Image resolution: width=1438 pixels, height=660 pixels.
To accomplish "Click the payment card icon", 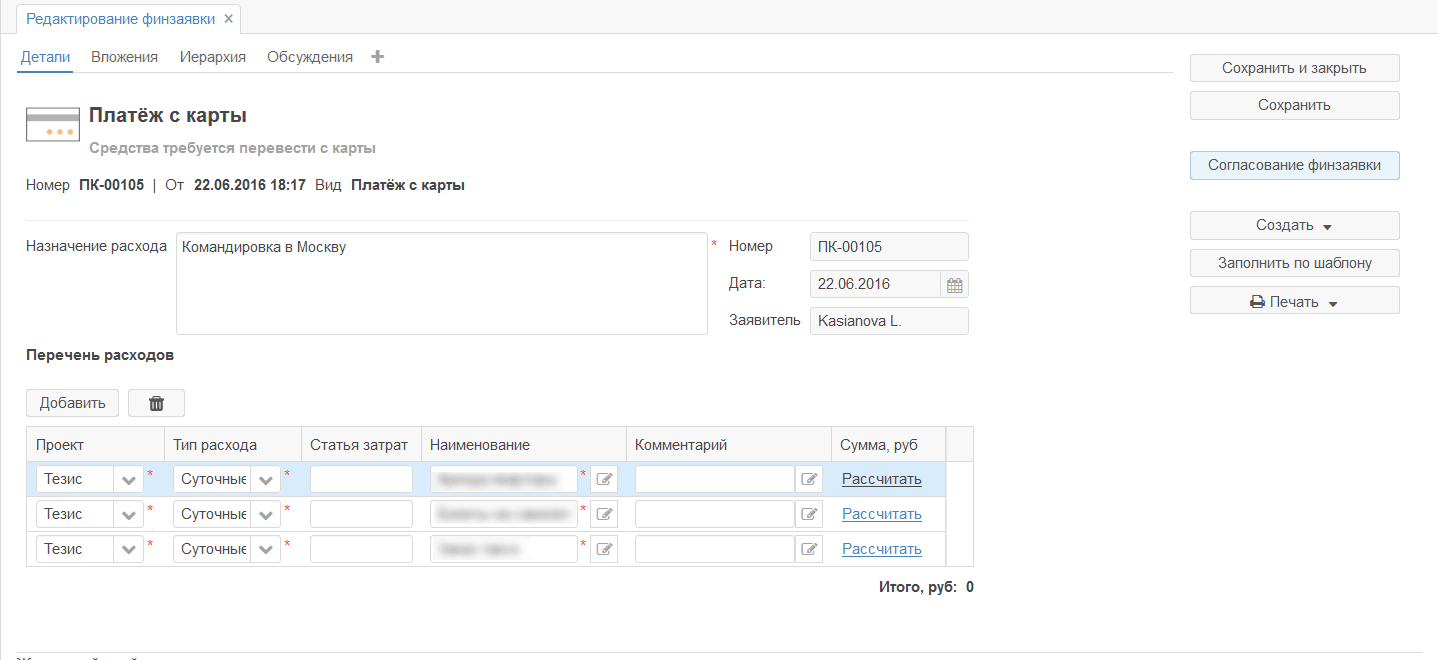I will [x=53, y=123].
